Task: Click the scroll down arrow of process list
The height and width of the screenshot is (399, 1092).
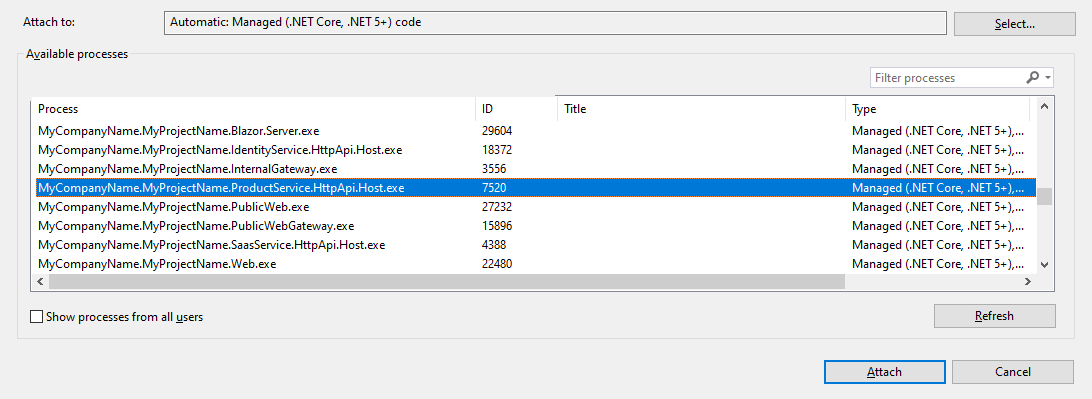Action: click(x=1044, y=265)
